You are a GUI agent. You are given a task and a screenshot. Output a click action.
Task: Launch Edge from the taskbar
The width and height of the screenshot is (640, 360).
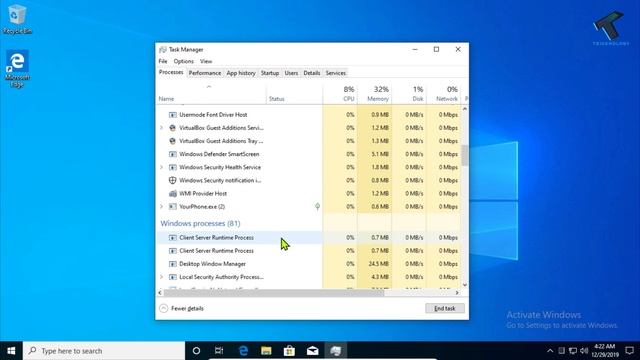point(243,351)
